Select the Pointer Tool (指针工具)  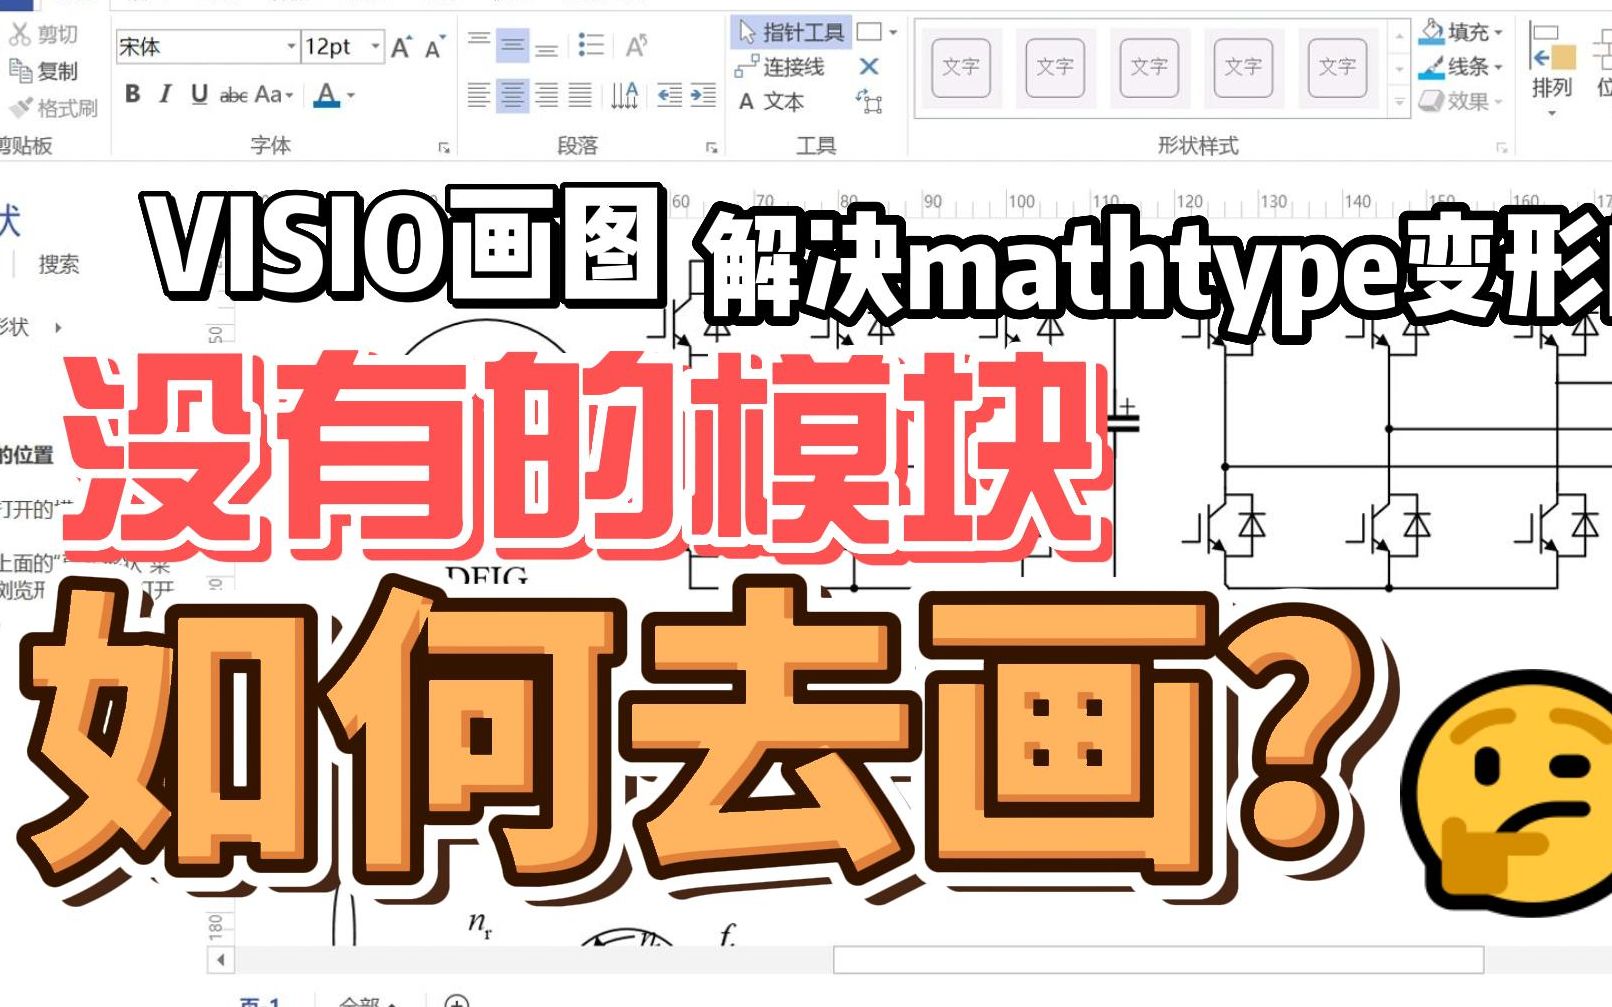point(792,32)
